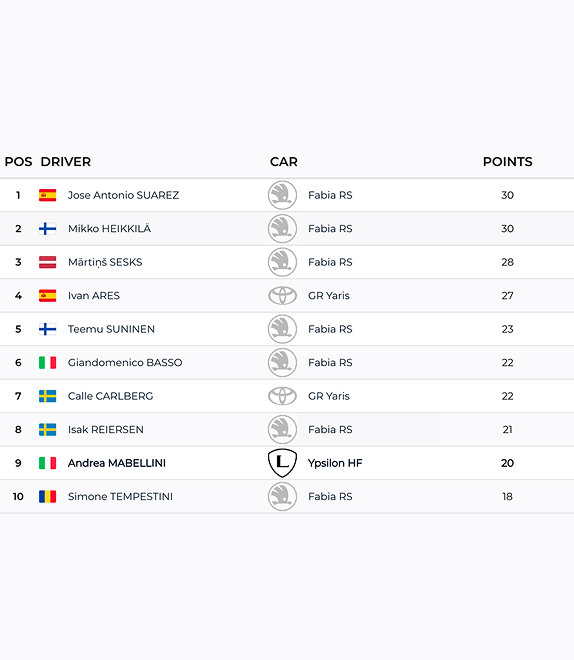Click the Toyota logo in Calle CARLBERG row
This screenshot has width=574, height=660.
pyautogui.click(x=282, y=396)
